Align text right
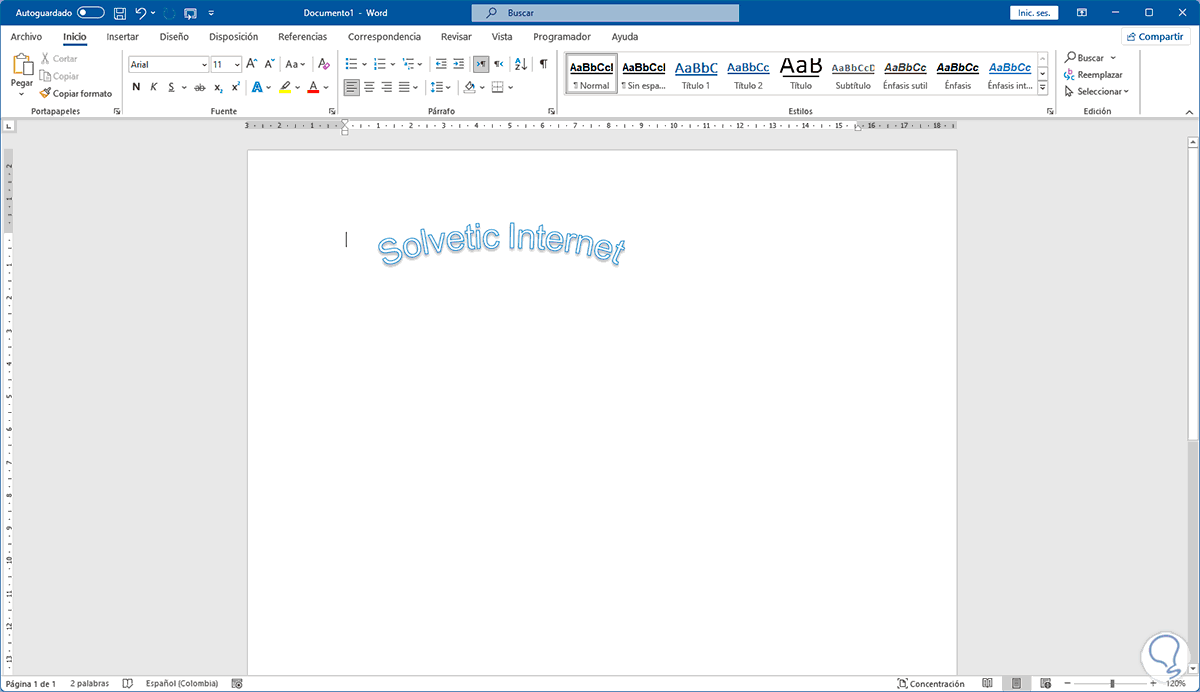The width and height of the screenshot is (1200, 692). [387, 87]
